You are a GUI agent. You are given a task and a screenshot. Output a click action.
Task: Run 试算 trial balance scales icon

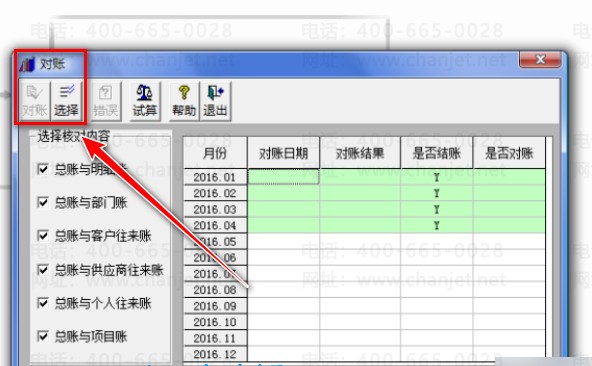(x=145, y=101)
